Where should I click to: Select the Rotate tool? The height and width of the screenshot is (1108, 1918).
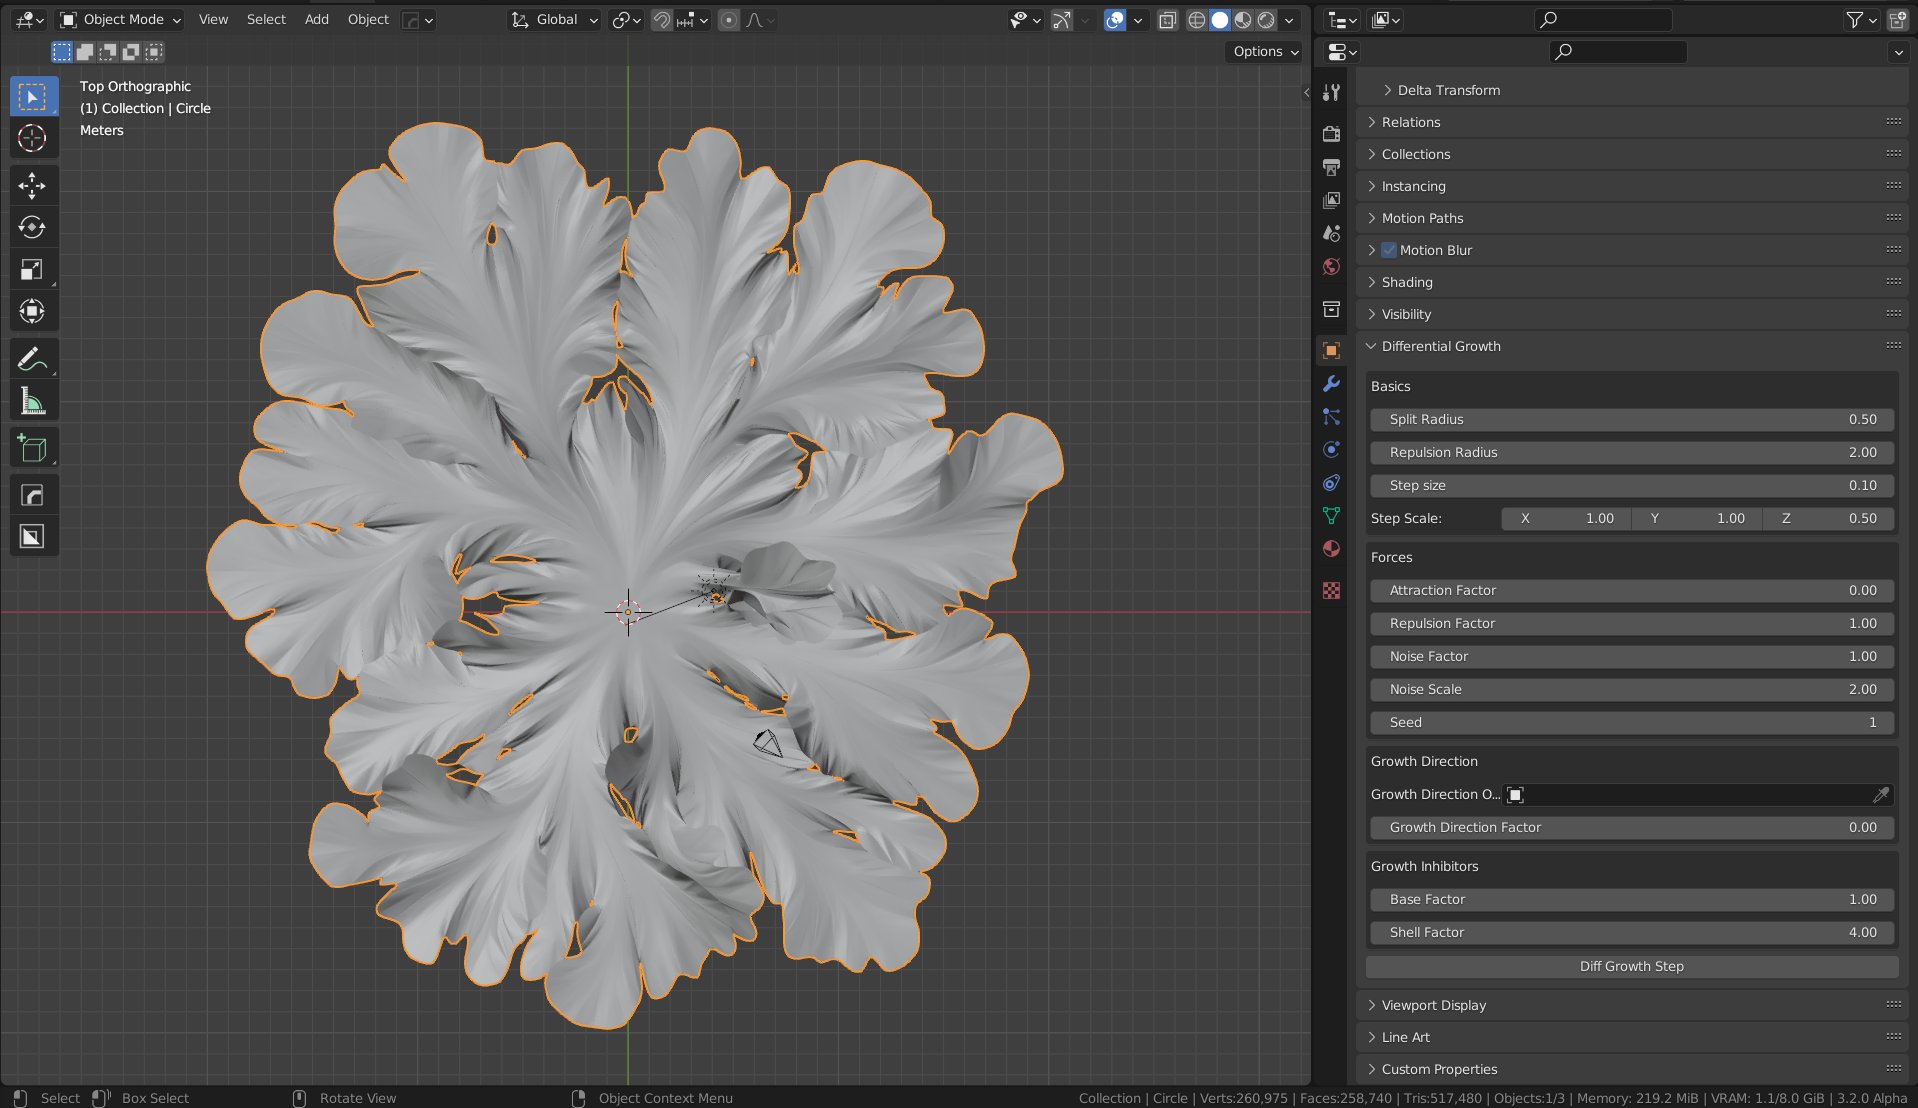(34, 227)
